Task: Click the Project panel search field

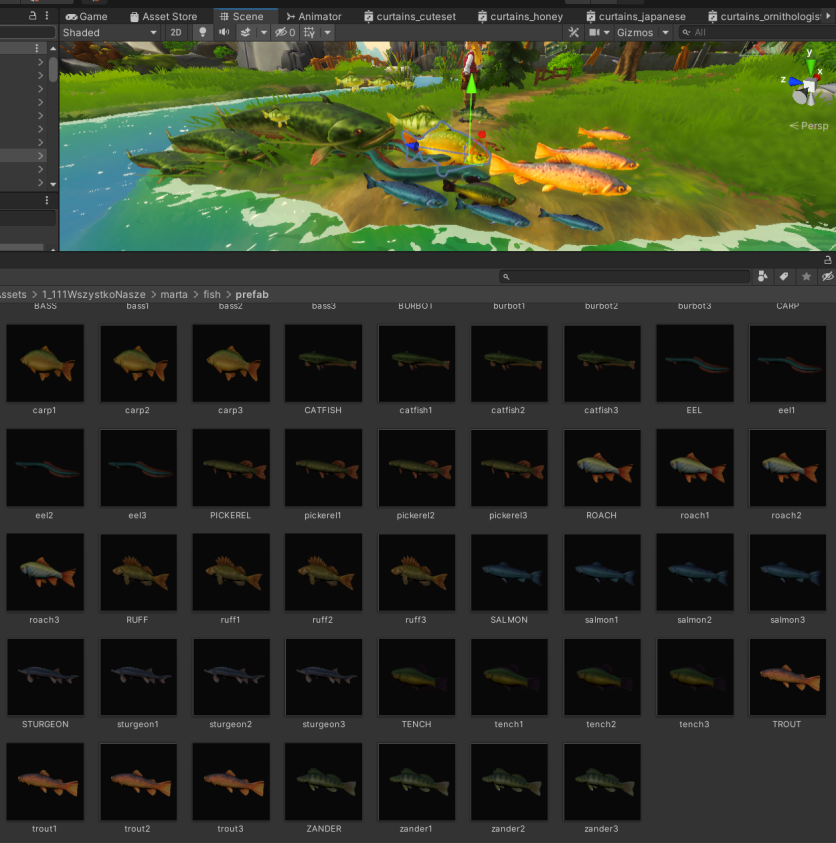Action: (625, 276)
